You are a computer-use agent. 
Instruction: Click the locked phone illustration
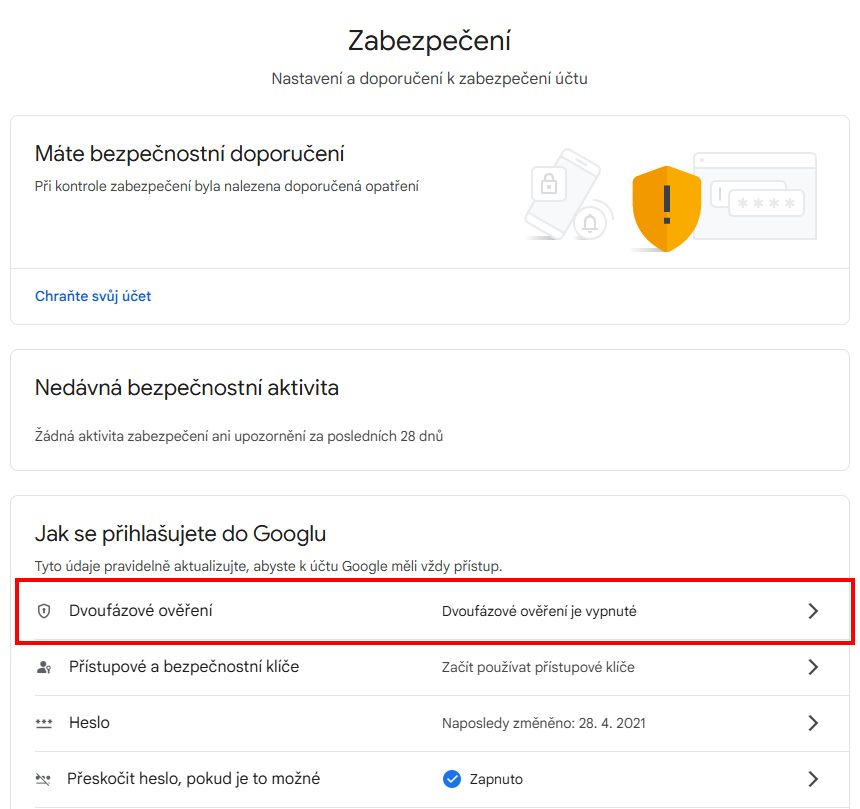coord(561,193)
